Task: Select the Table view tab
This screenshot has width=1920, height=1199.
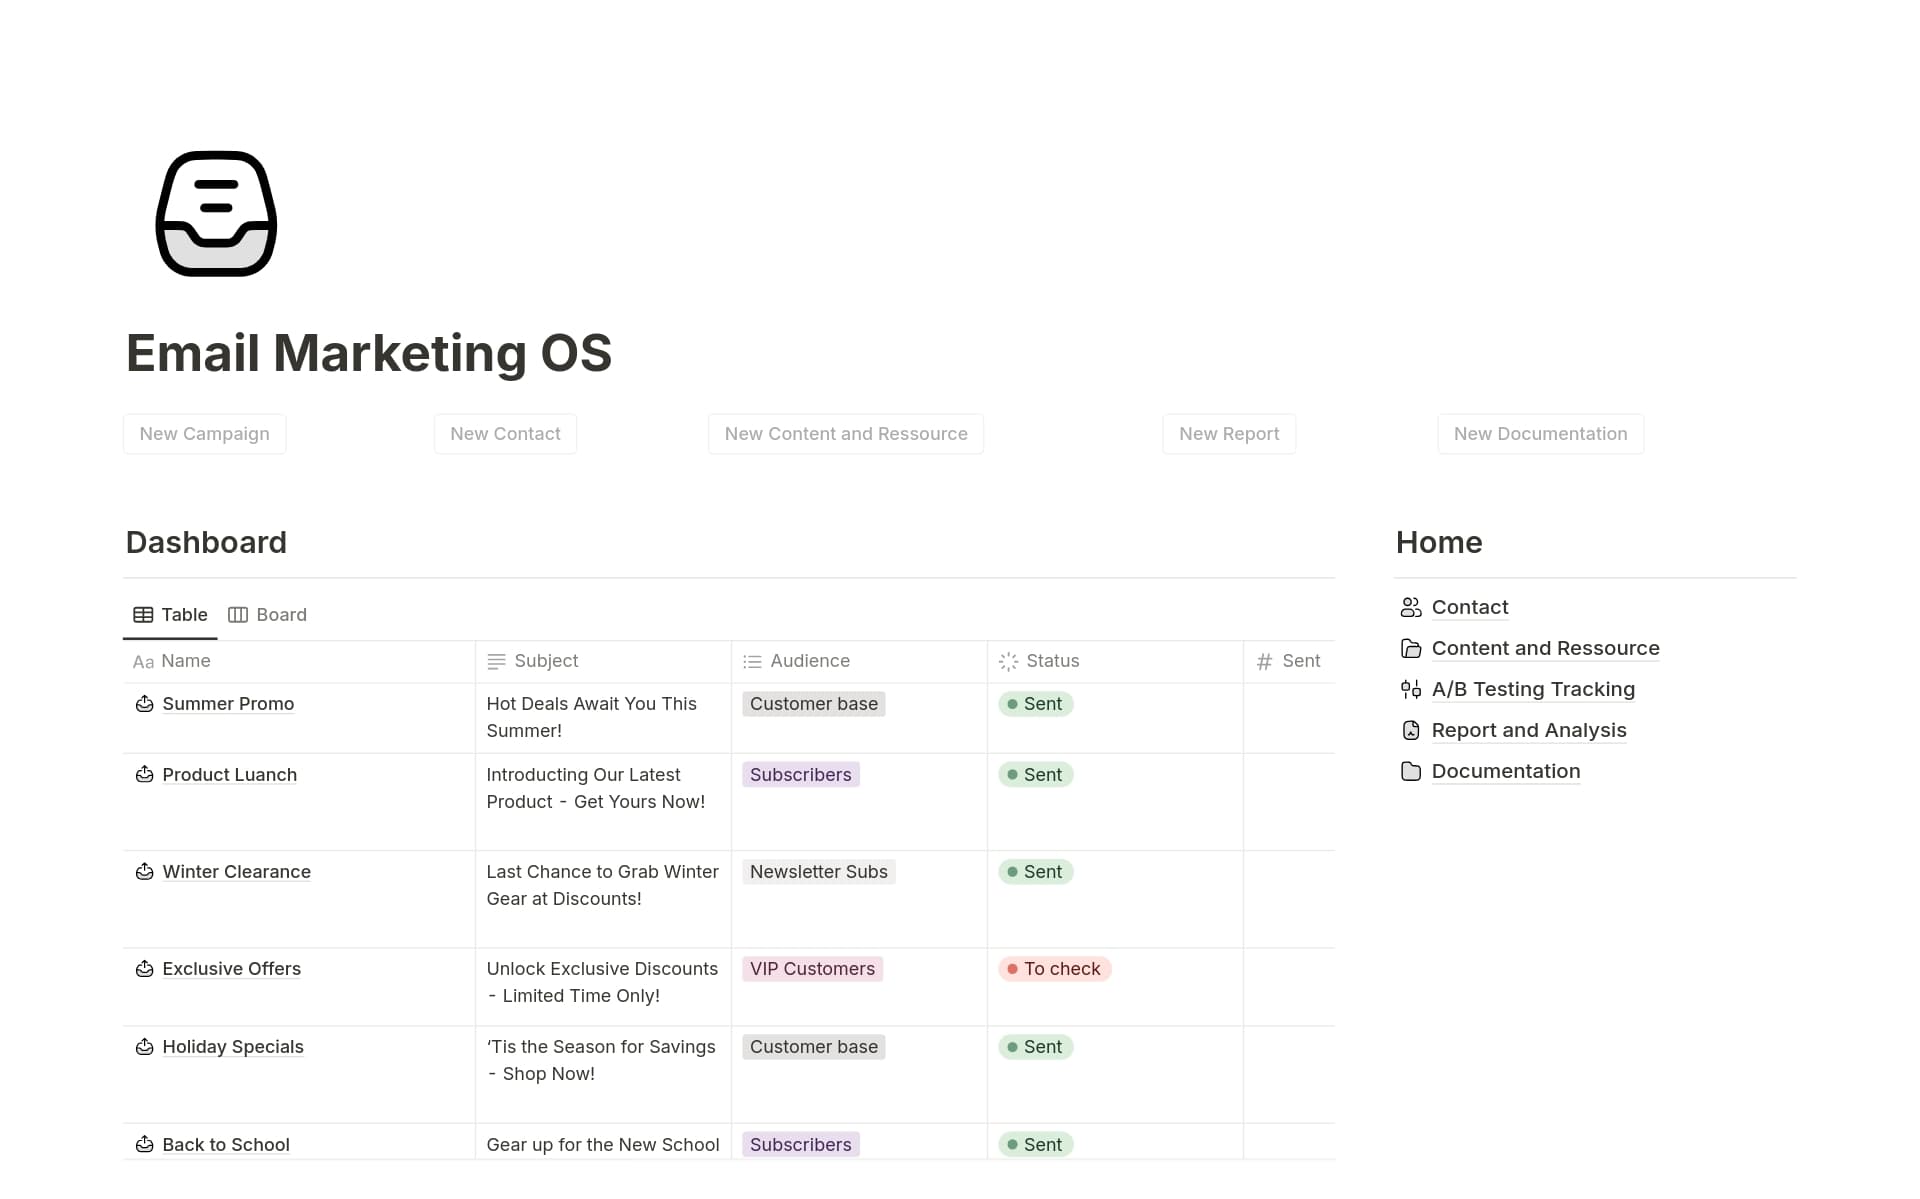Action: coord(171,615)
